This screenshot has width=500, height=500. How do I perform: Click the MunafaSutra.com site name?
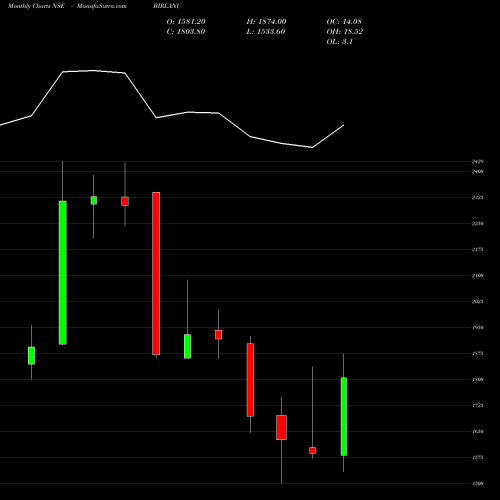[102, 6]
